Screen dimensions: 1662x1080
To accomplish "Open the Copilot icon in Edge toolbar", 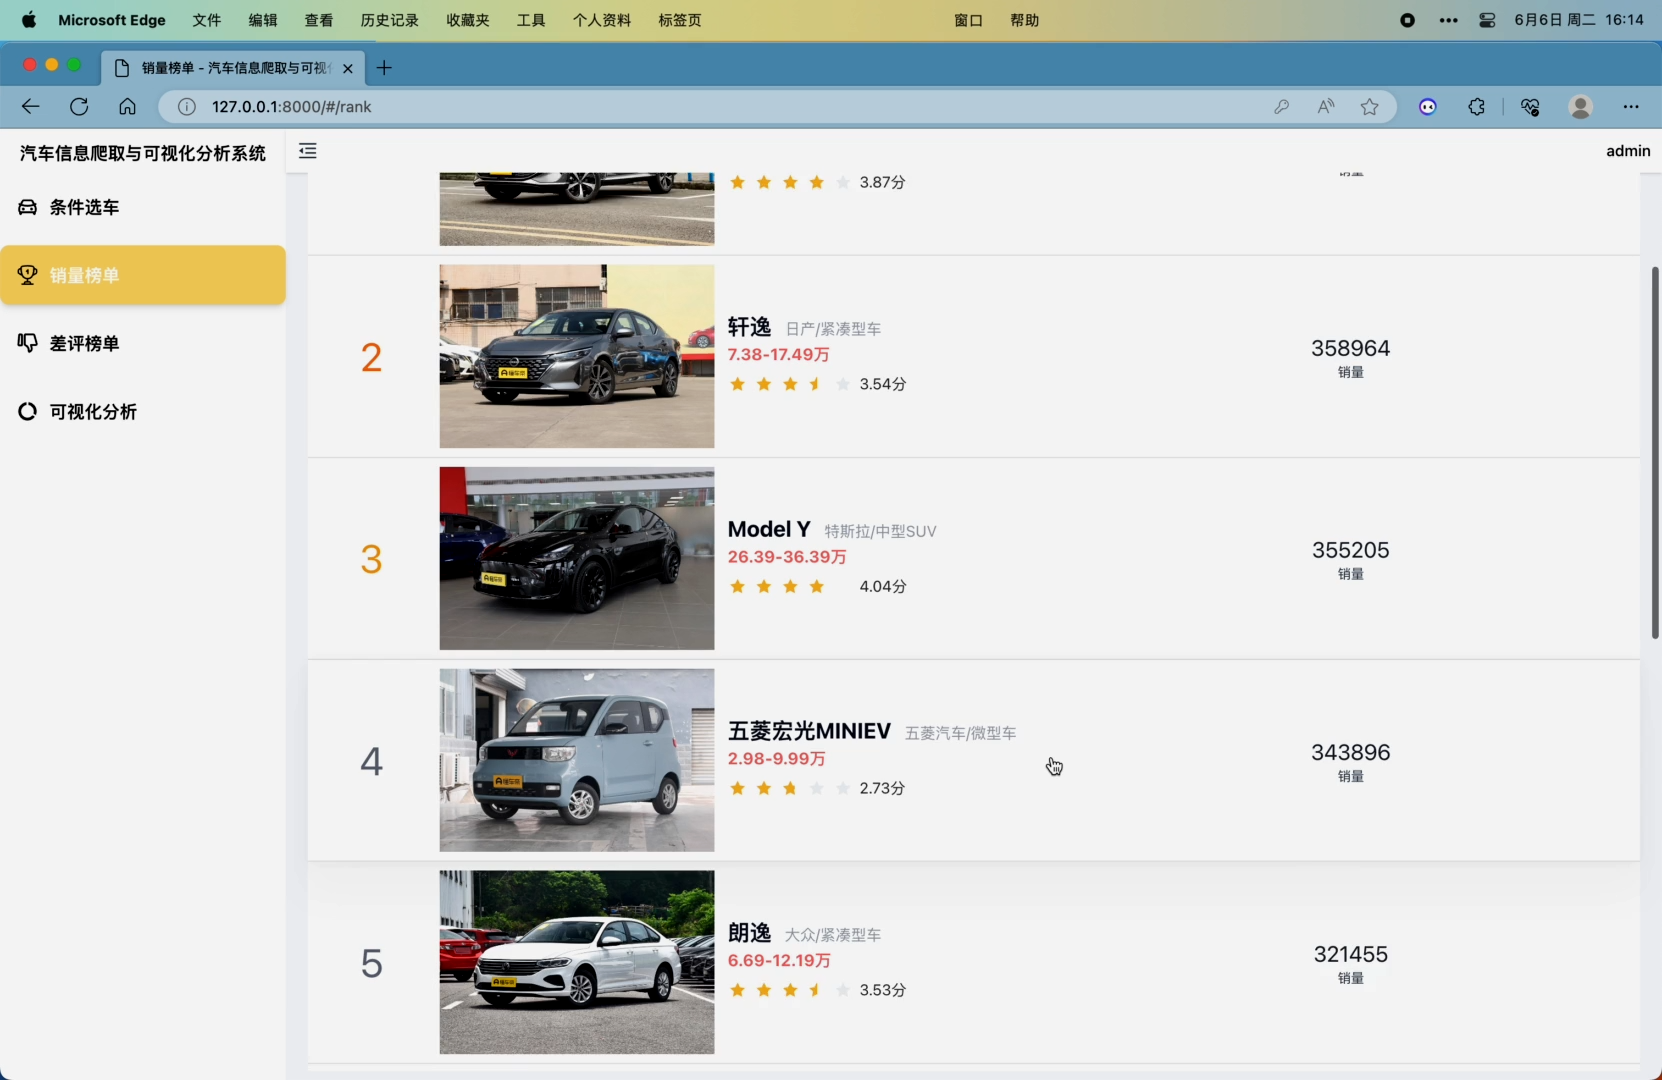I will click(1428, 106).
